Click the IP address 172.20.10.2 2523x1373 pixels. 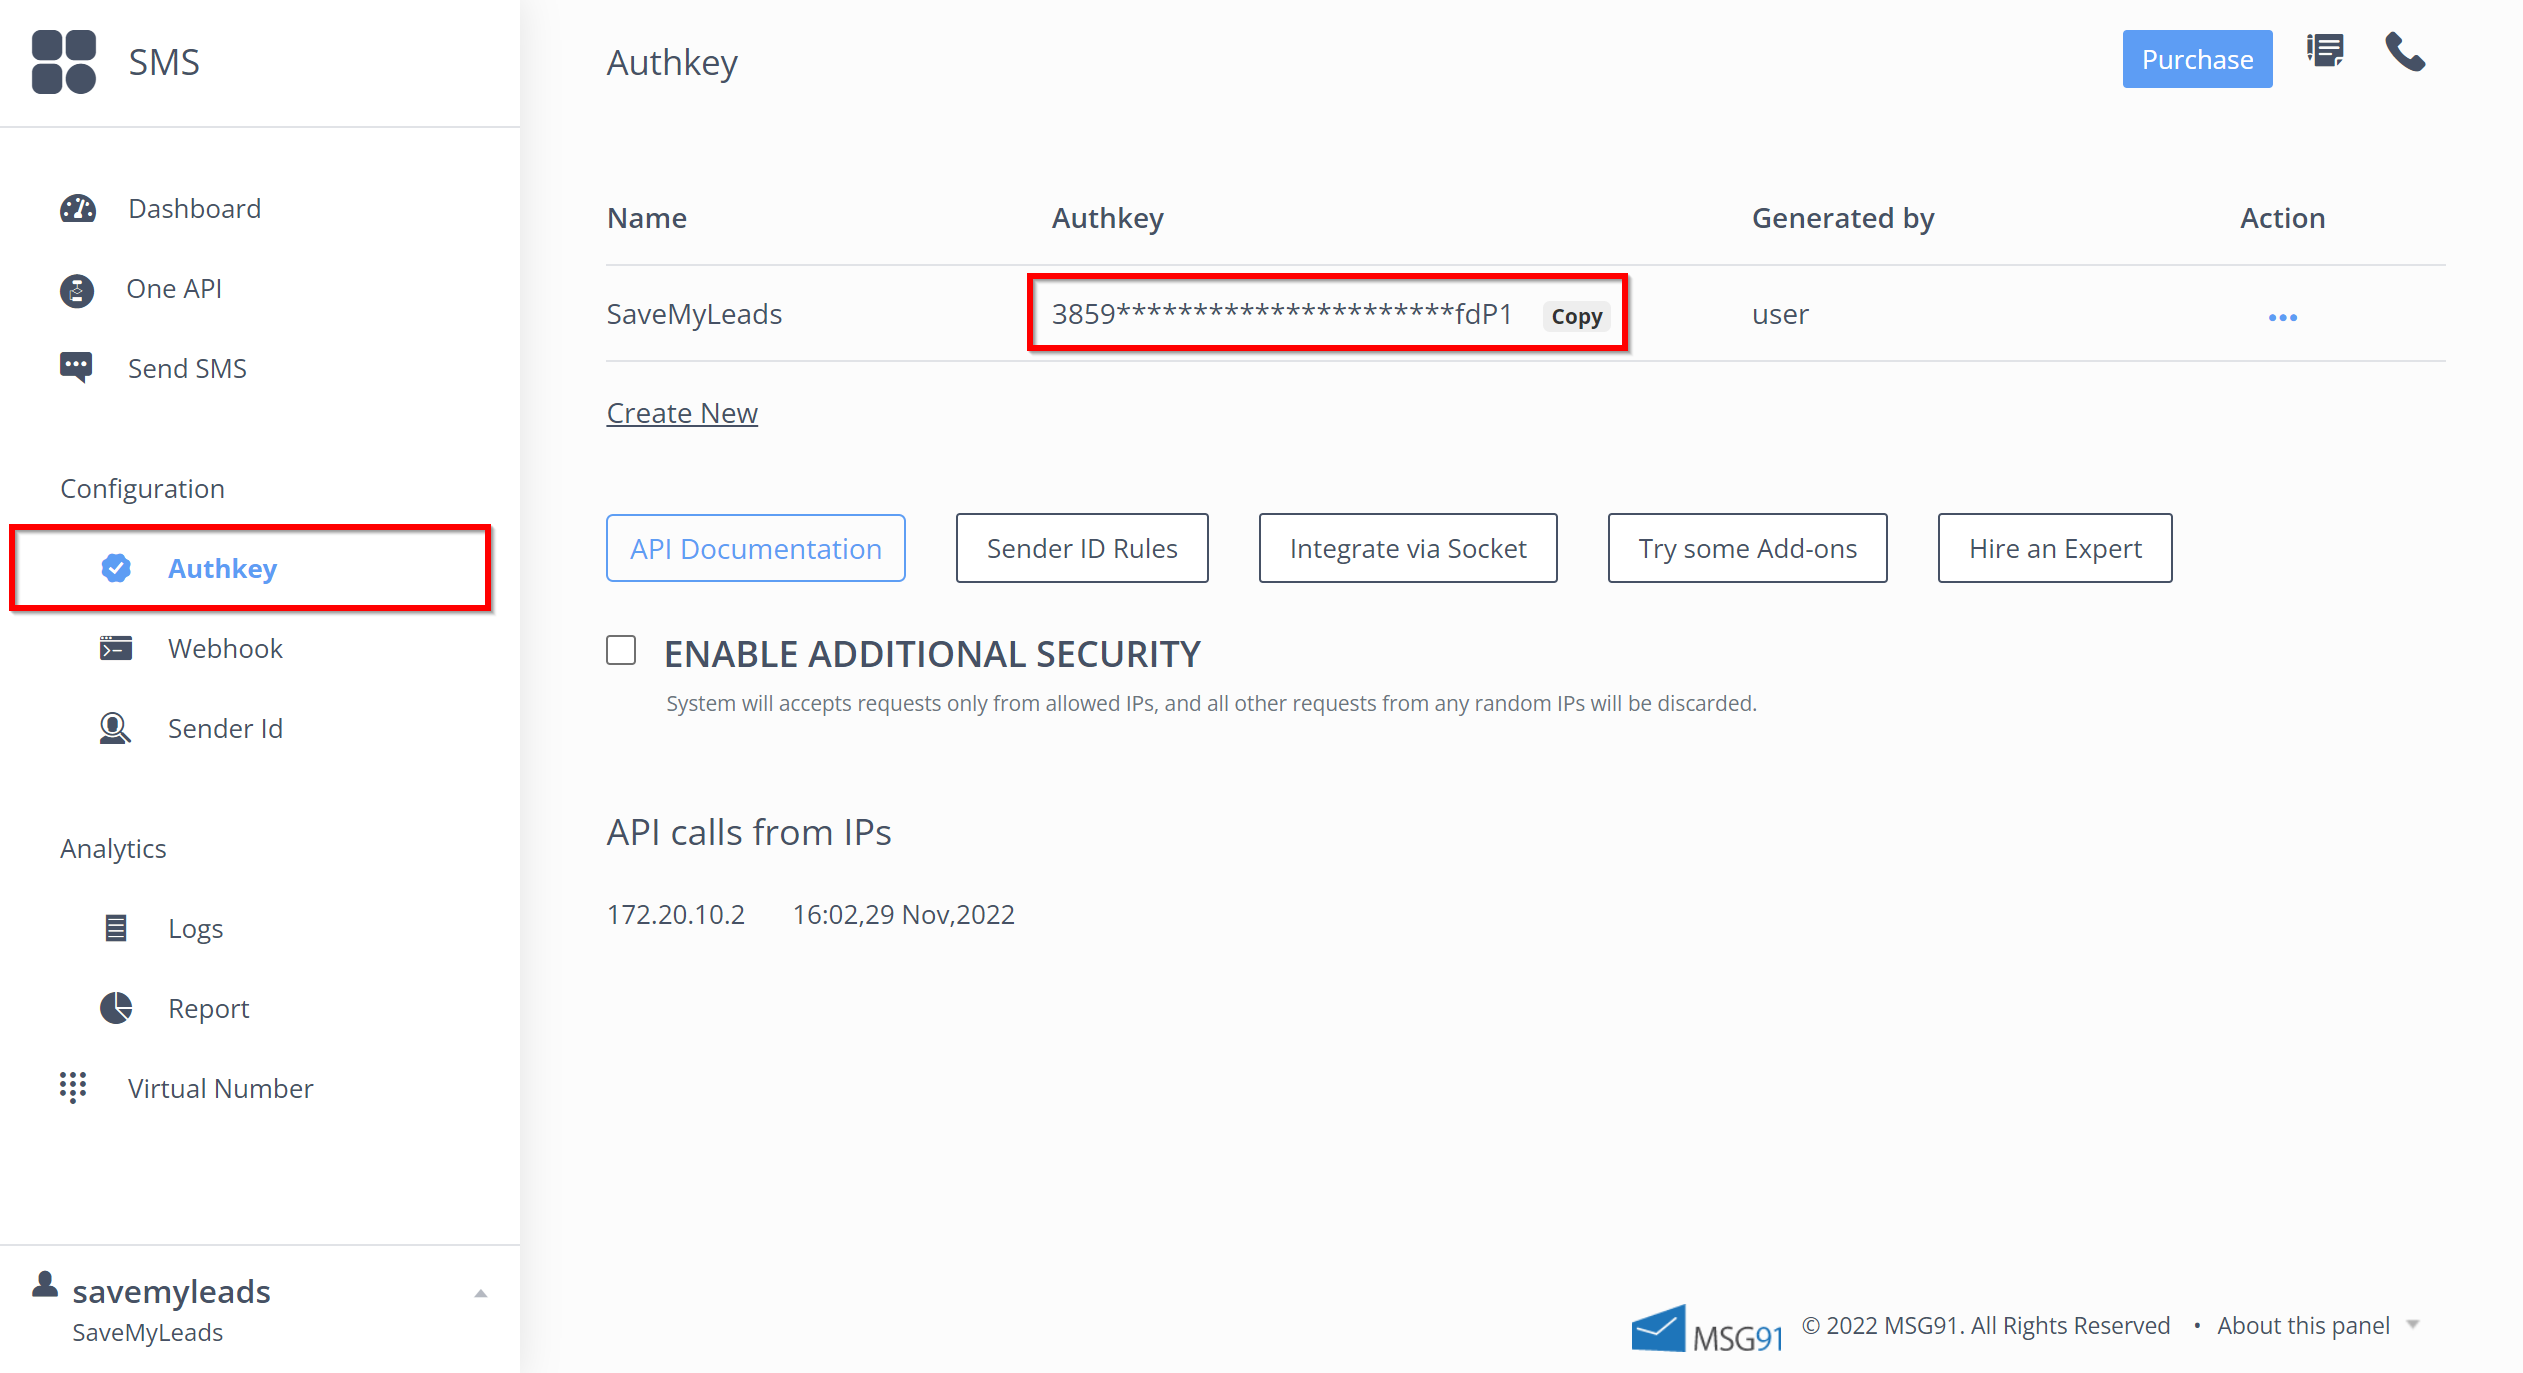point(676,914)
